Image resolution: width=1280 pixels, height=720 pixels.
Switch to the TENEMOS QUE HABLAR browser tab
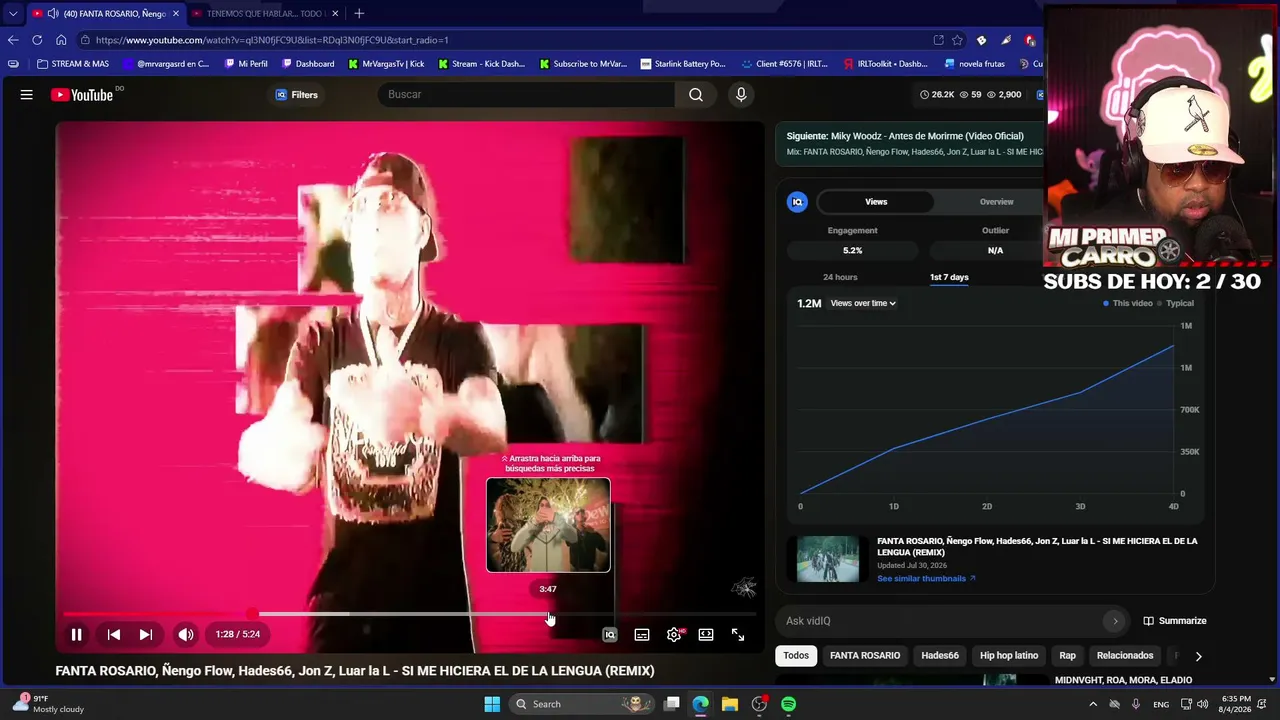pyautogui.click(x=265, y=13)
